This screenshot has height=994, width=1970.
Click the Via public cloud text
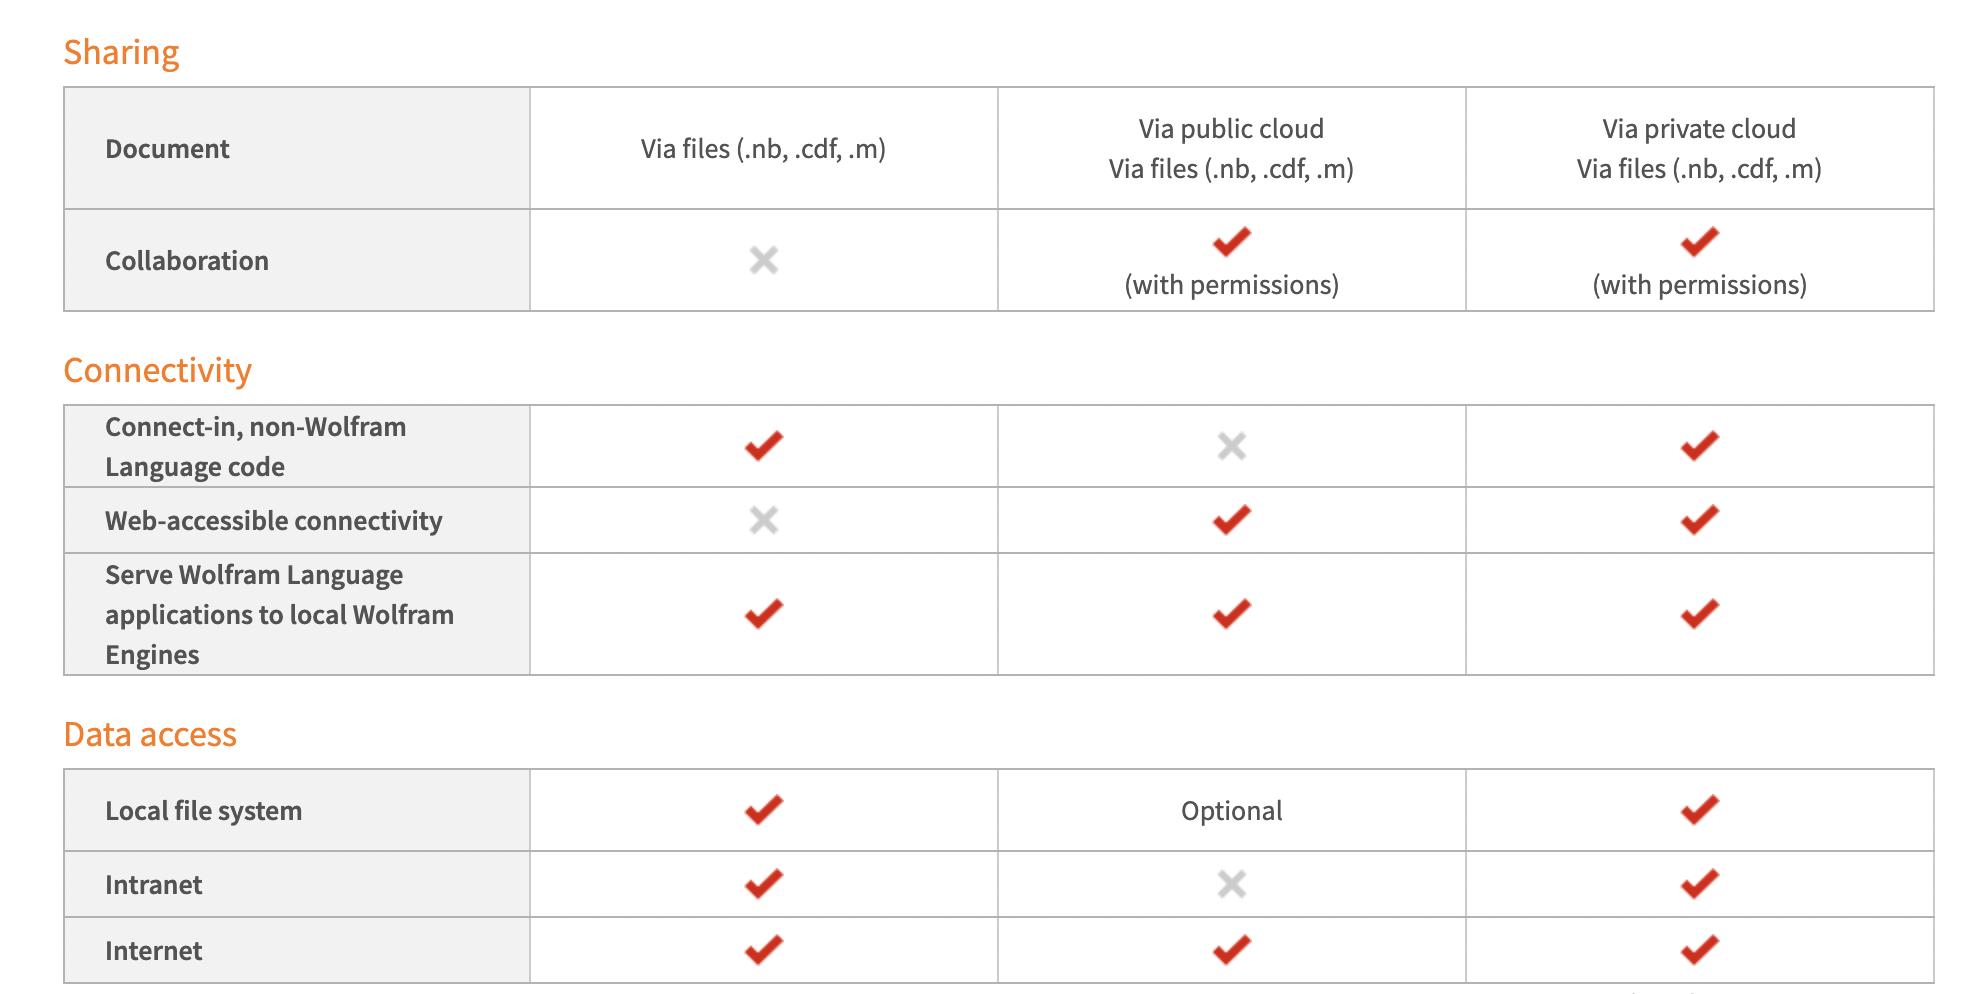tap(1231, 129)
